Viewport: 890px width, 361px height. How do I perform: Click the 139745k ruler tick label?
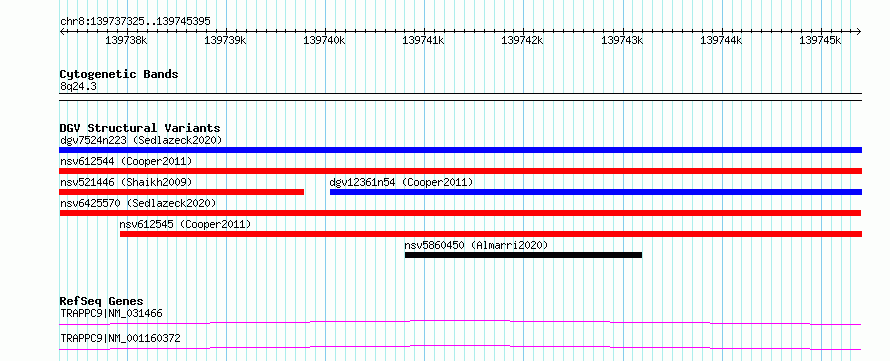coord(820,40)
